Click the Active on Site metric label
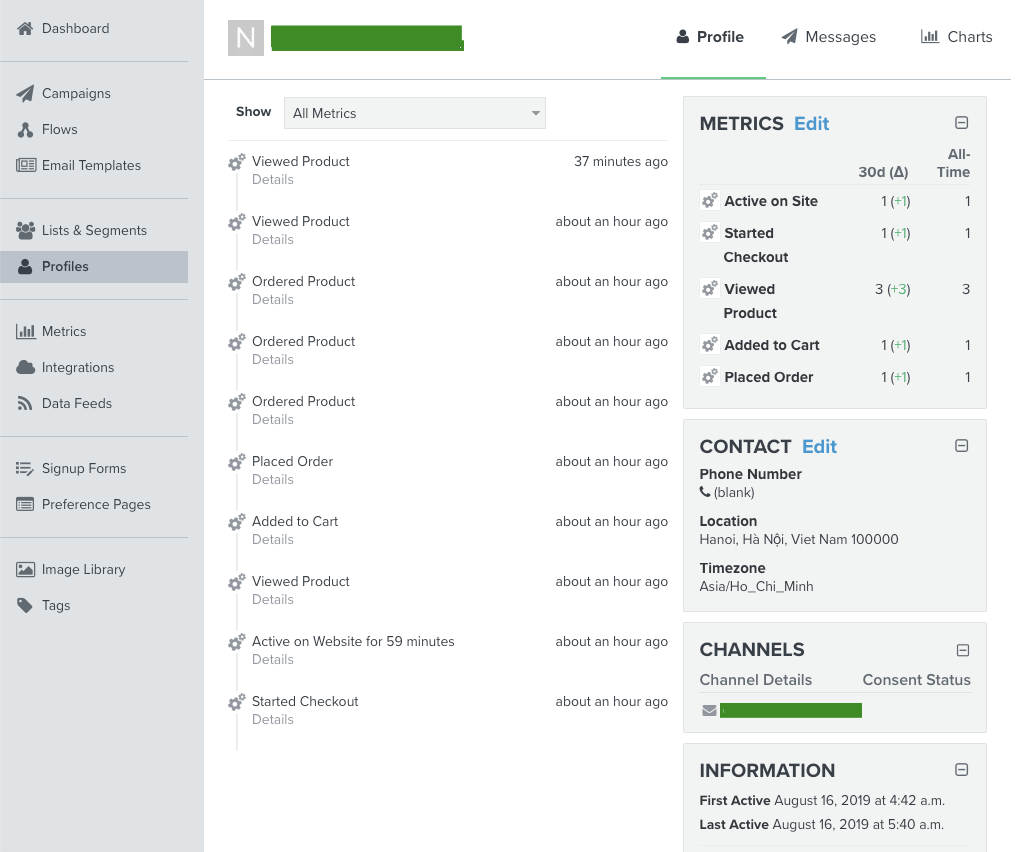Viewport: 1016px width, 852px height. (771, 201)
